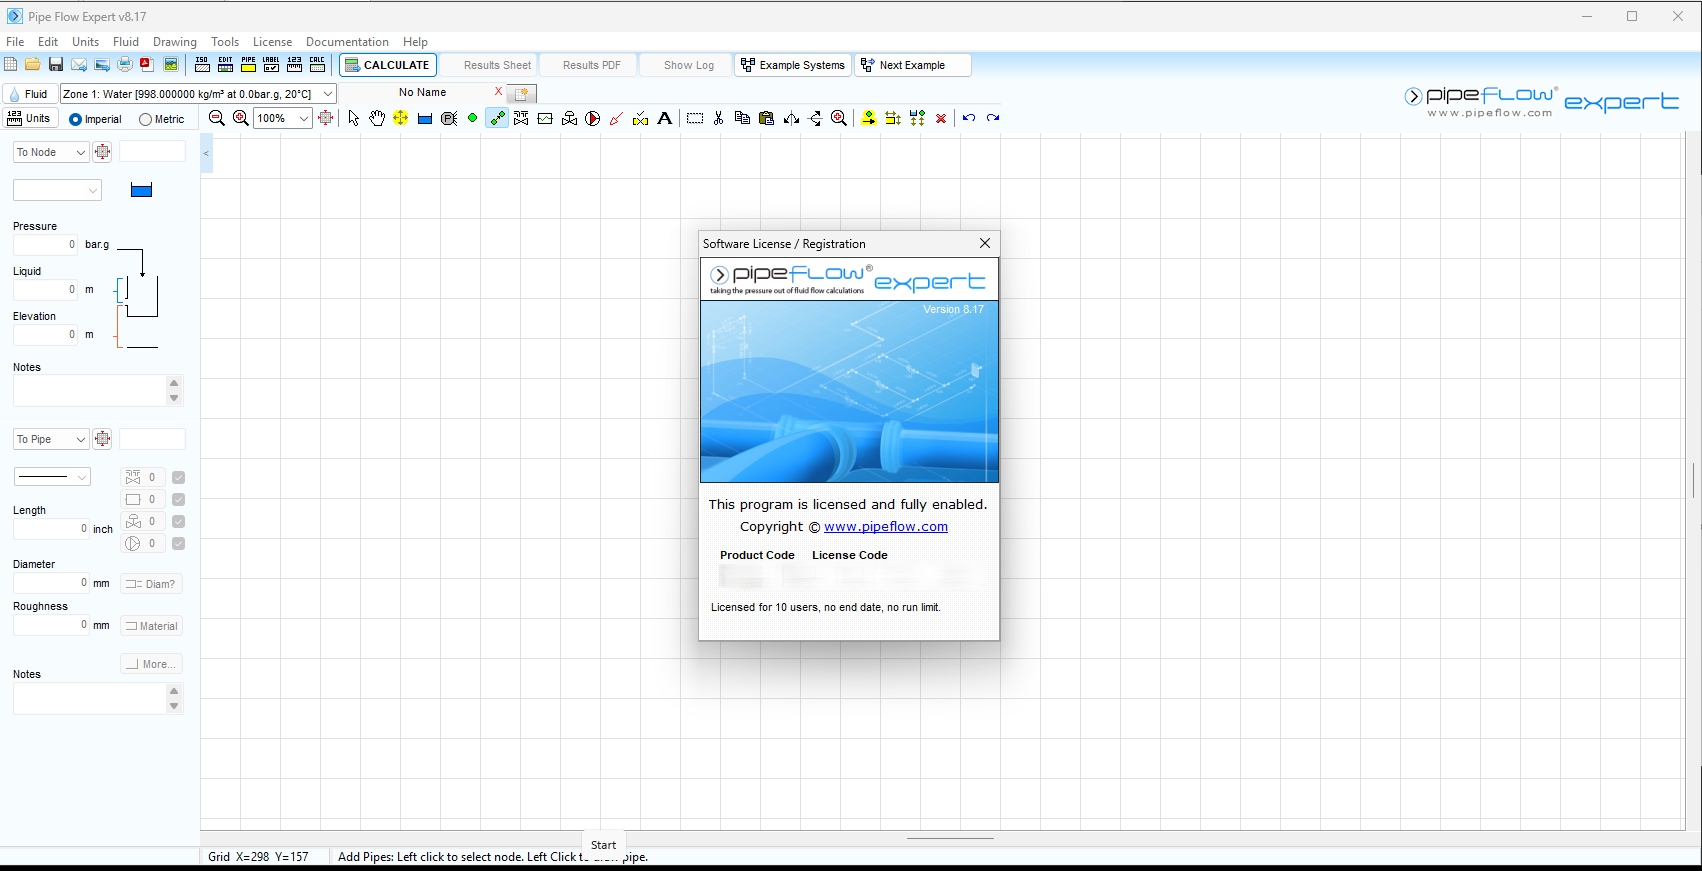
Task: Click the ISO drawing mode icon
Action: [202, 65]
